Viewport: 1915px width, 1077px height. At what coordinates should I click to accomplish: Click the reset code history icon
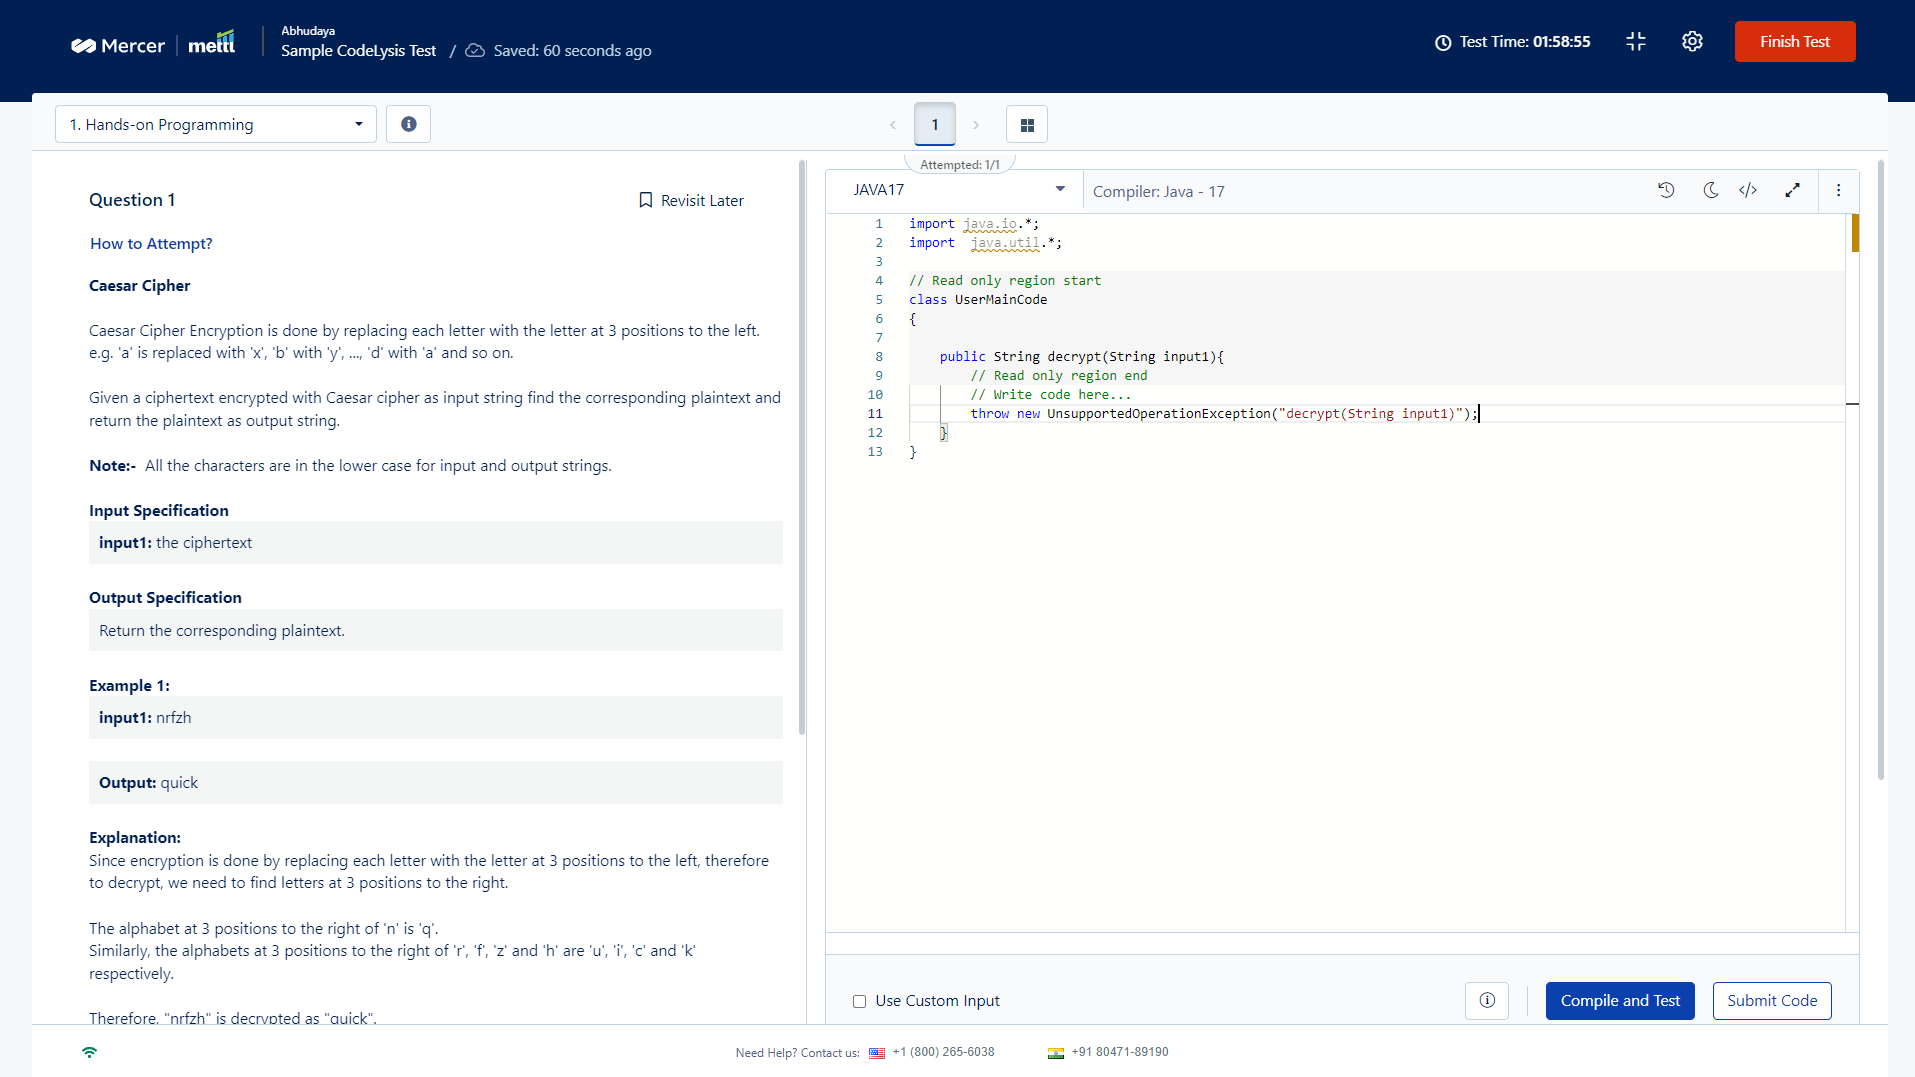[x=1666, y=190]
